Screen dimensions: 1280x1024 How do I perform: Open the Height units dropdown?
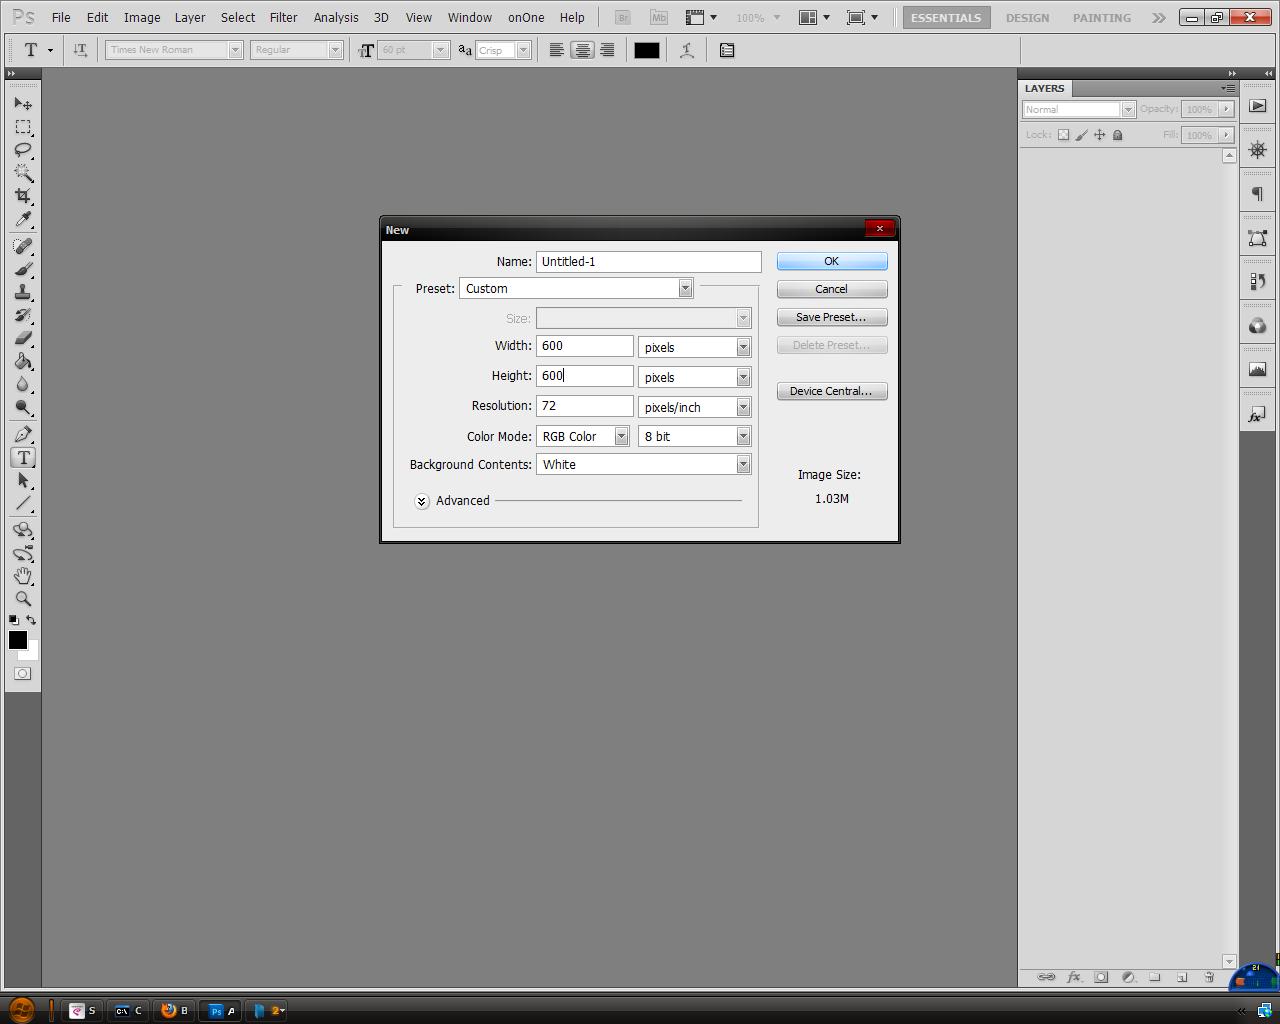tap(695, 377)
